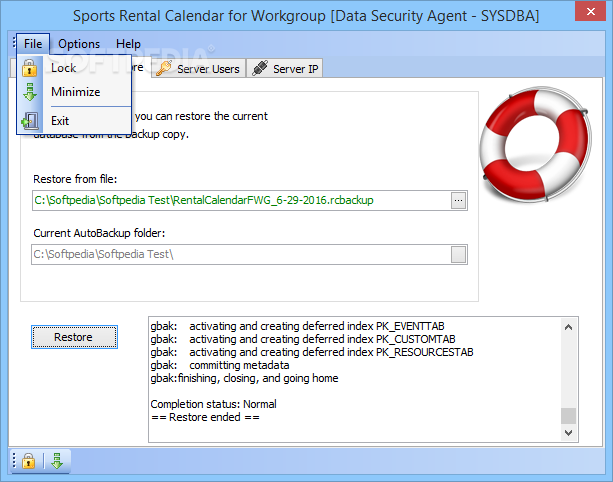Image resolution: width=613 pixels, height=482 pixels.
Task: Choose Minimize from the File menu
Action: [x=74, y=92]
